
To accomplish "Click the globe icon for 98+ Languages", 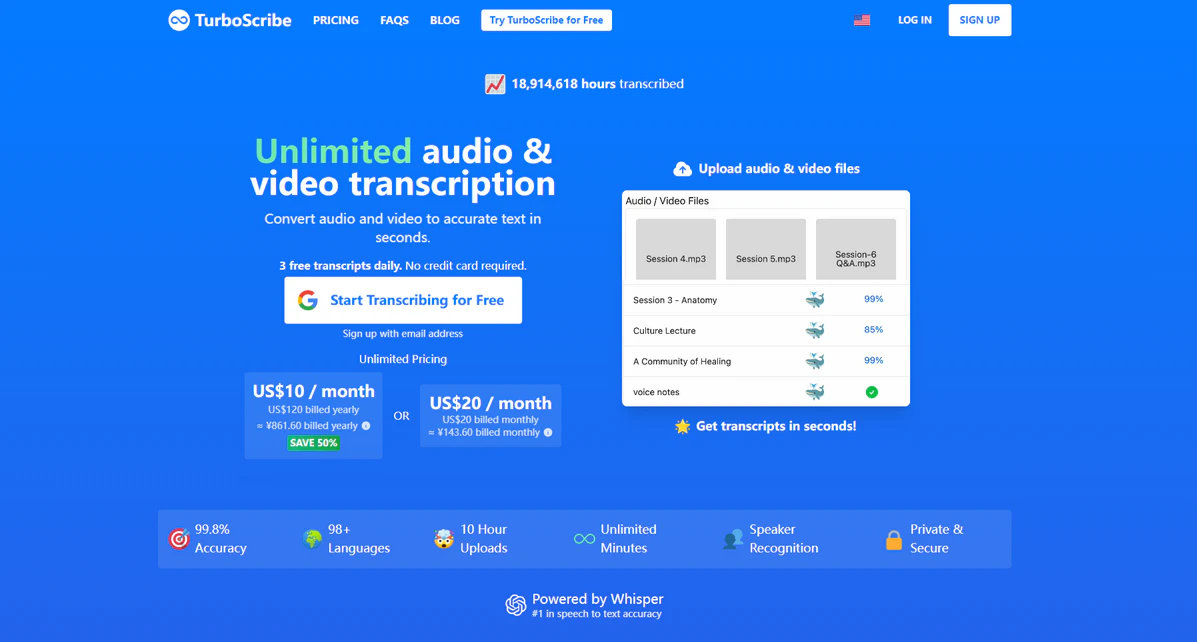I will coord(312,539).
